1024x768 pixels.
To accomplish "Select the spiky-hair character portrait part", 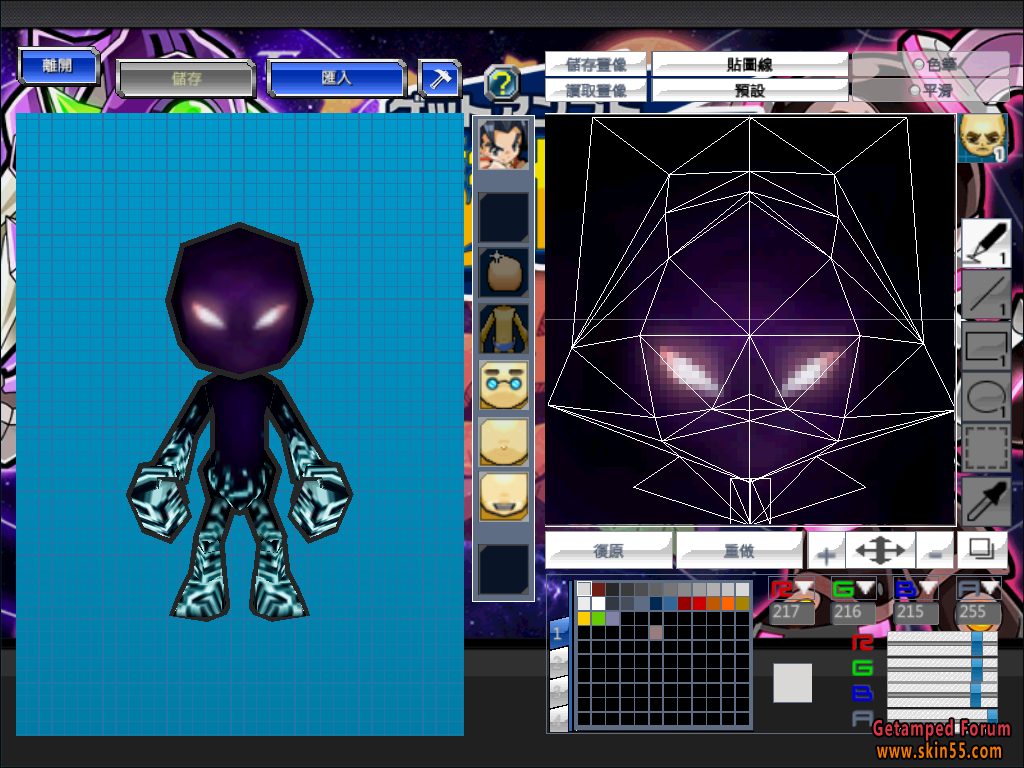I will 504,144.
